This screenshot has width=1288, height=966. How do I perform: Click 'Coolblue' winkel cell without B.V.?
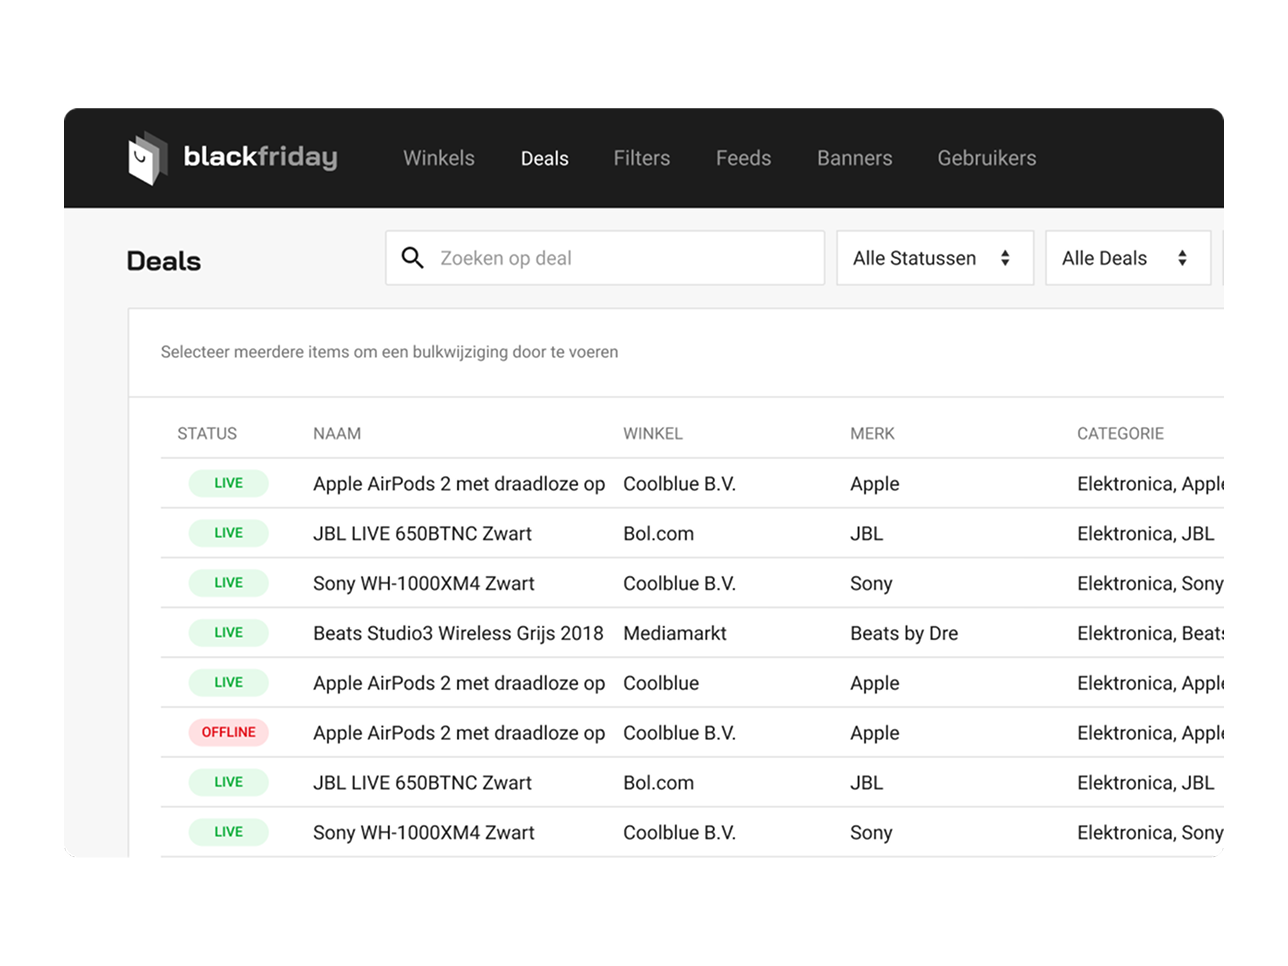661,683
